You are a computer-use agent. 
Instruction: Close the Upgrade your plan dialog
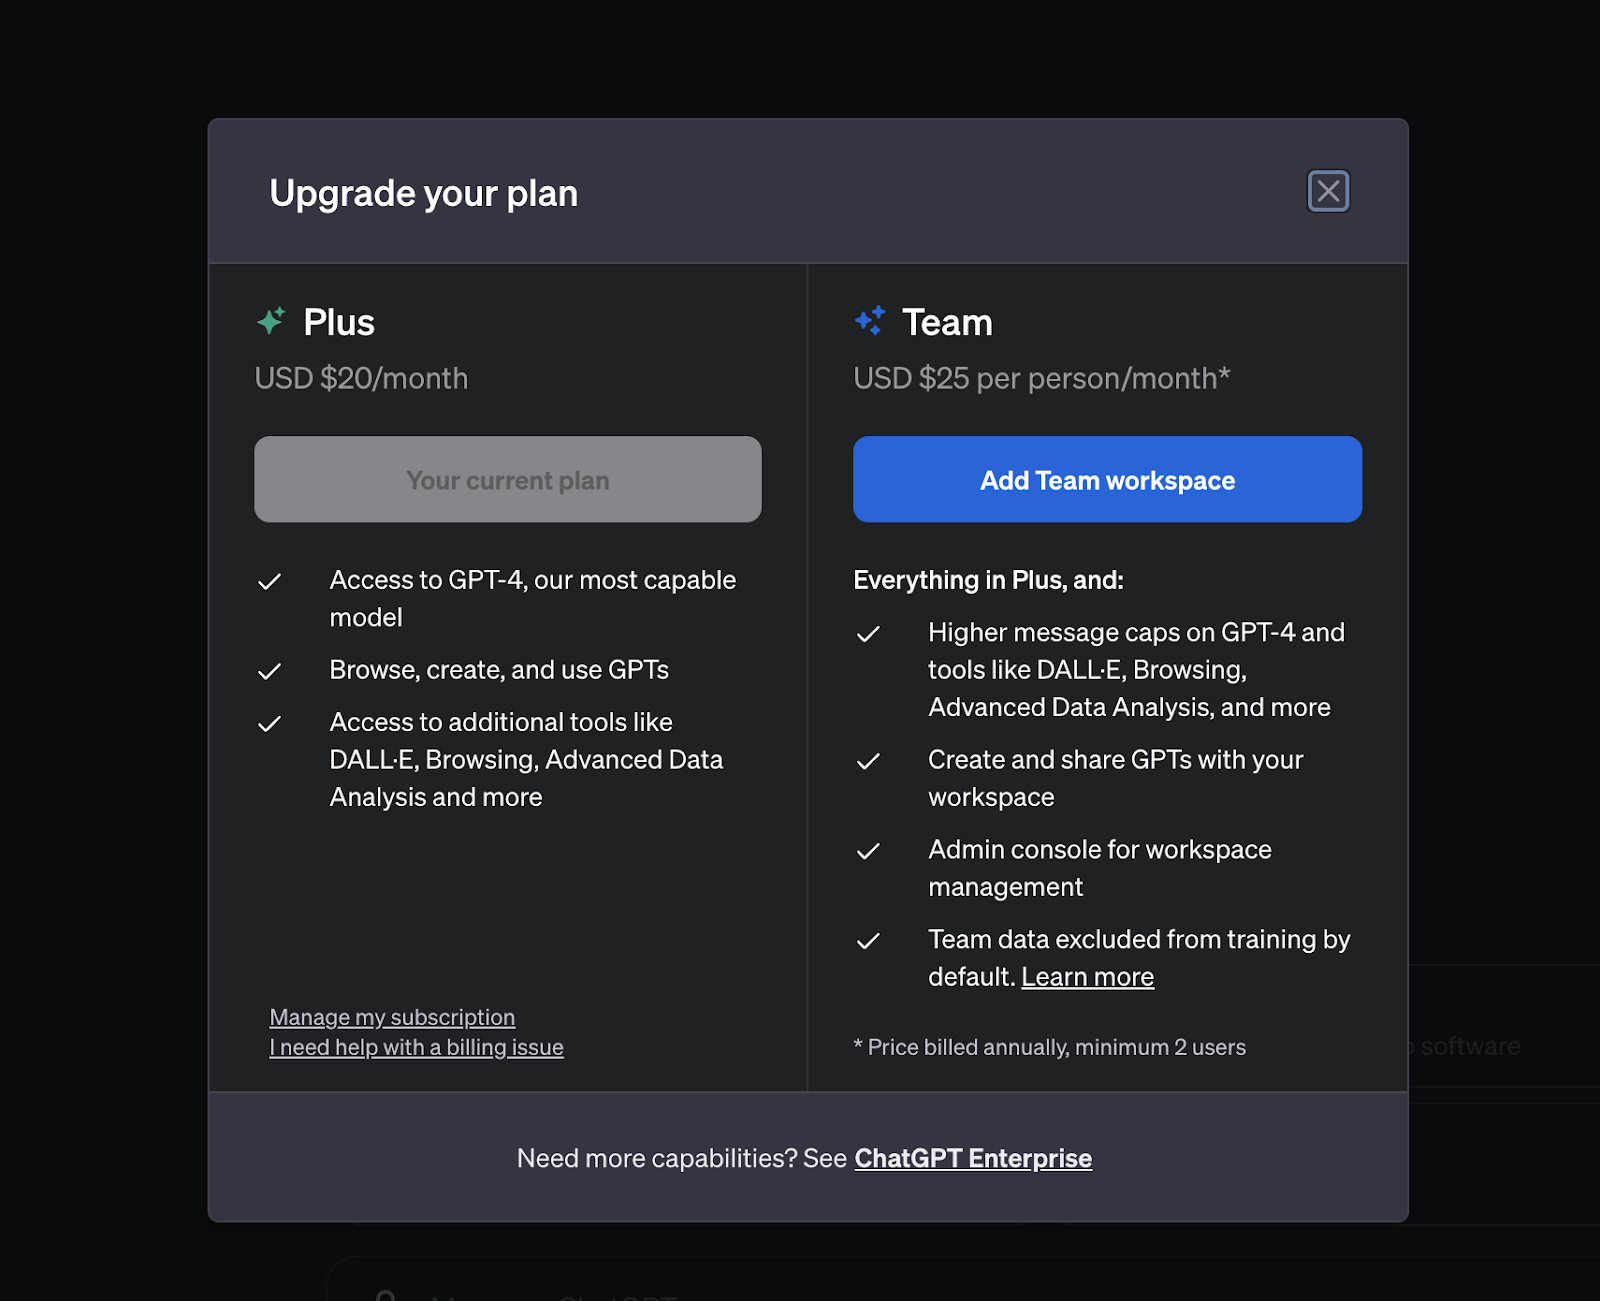(1328, 191)
